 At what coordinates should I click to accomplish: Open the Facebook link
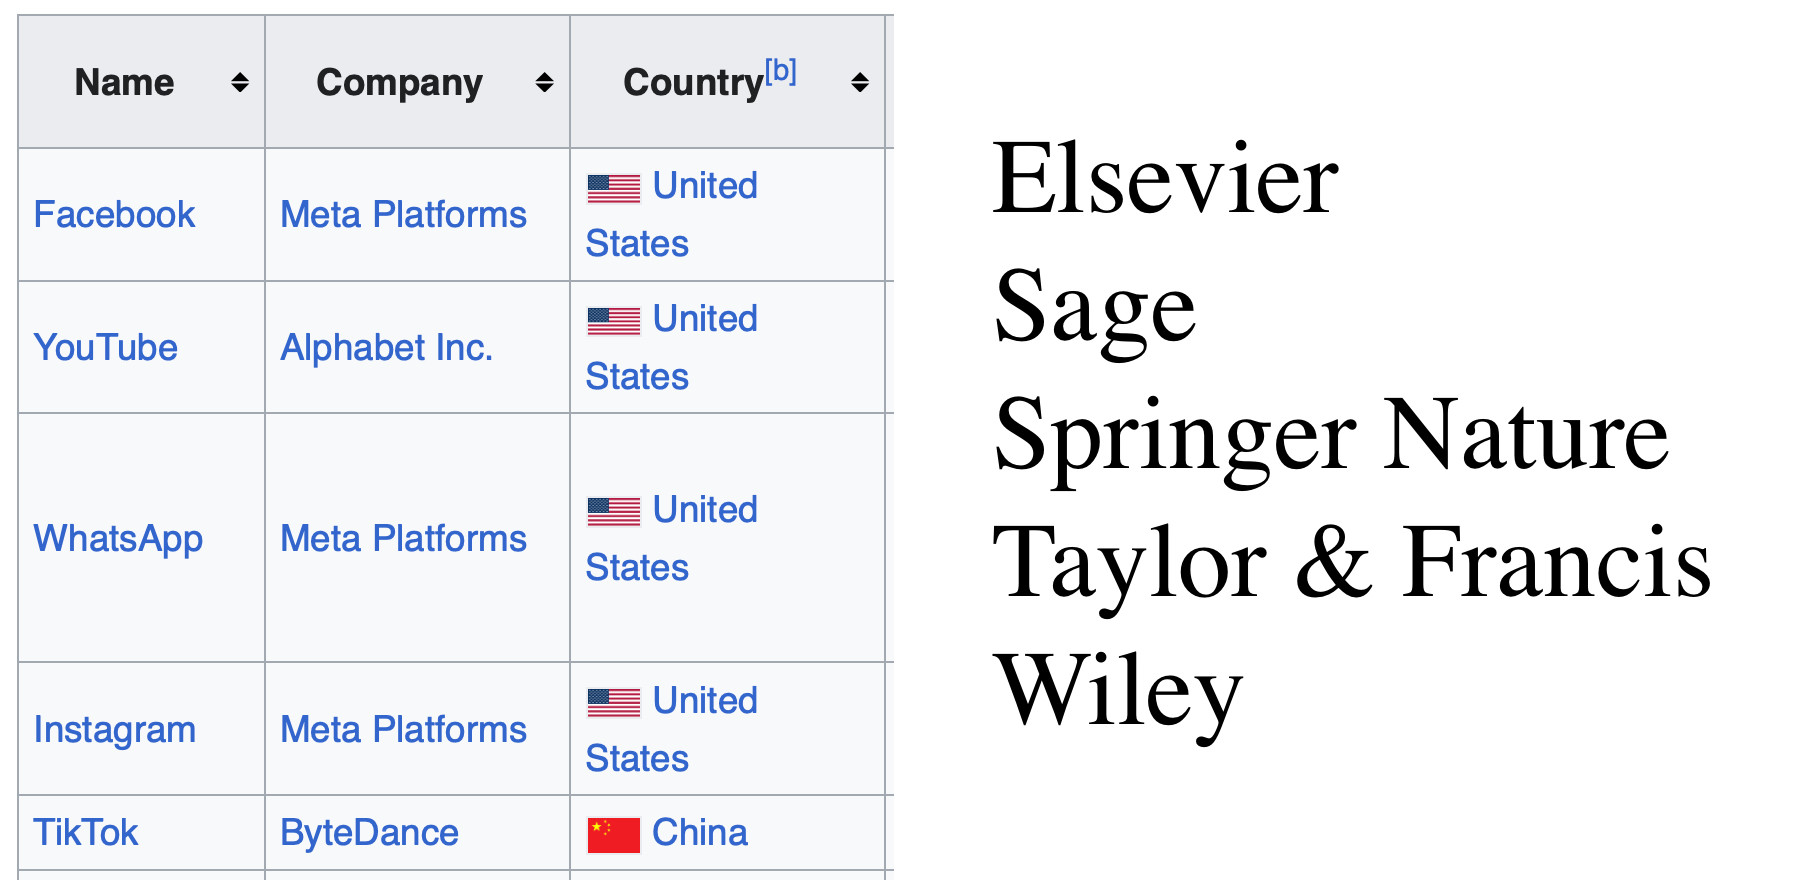114,215
